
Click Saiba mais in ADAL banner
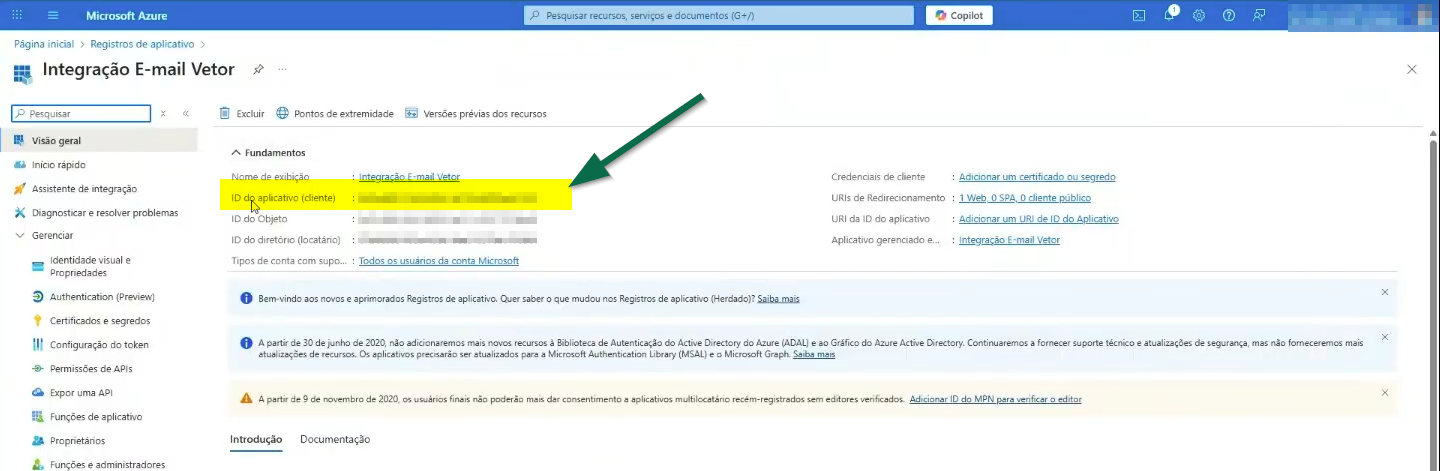click(x=814, y=355)
